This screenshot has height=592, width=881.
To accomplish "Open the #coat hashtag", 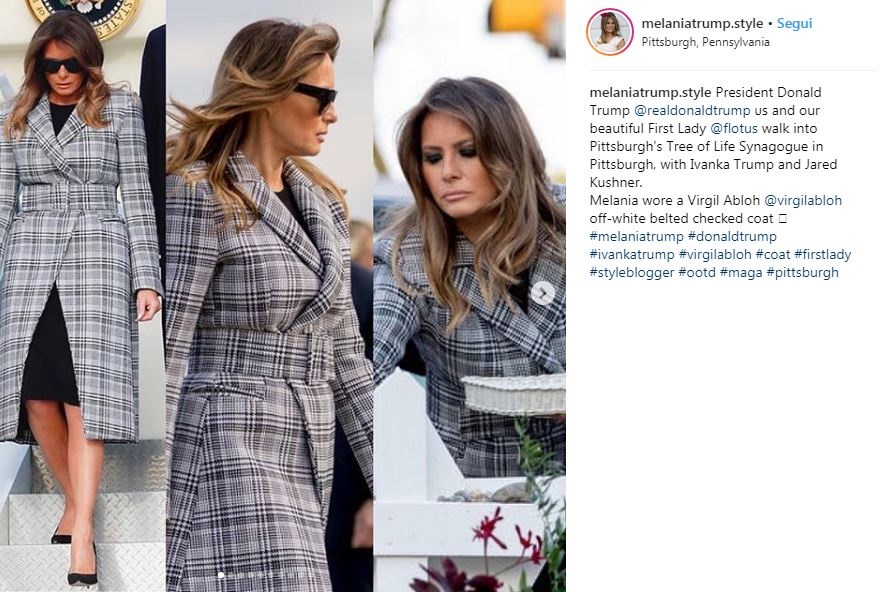I will click(x=773, y=254).
